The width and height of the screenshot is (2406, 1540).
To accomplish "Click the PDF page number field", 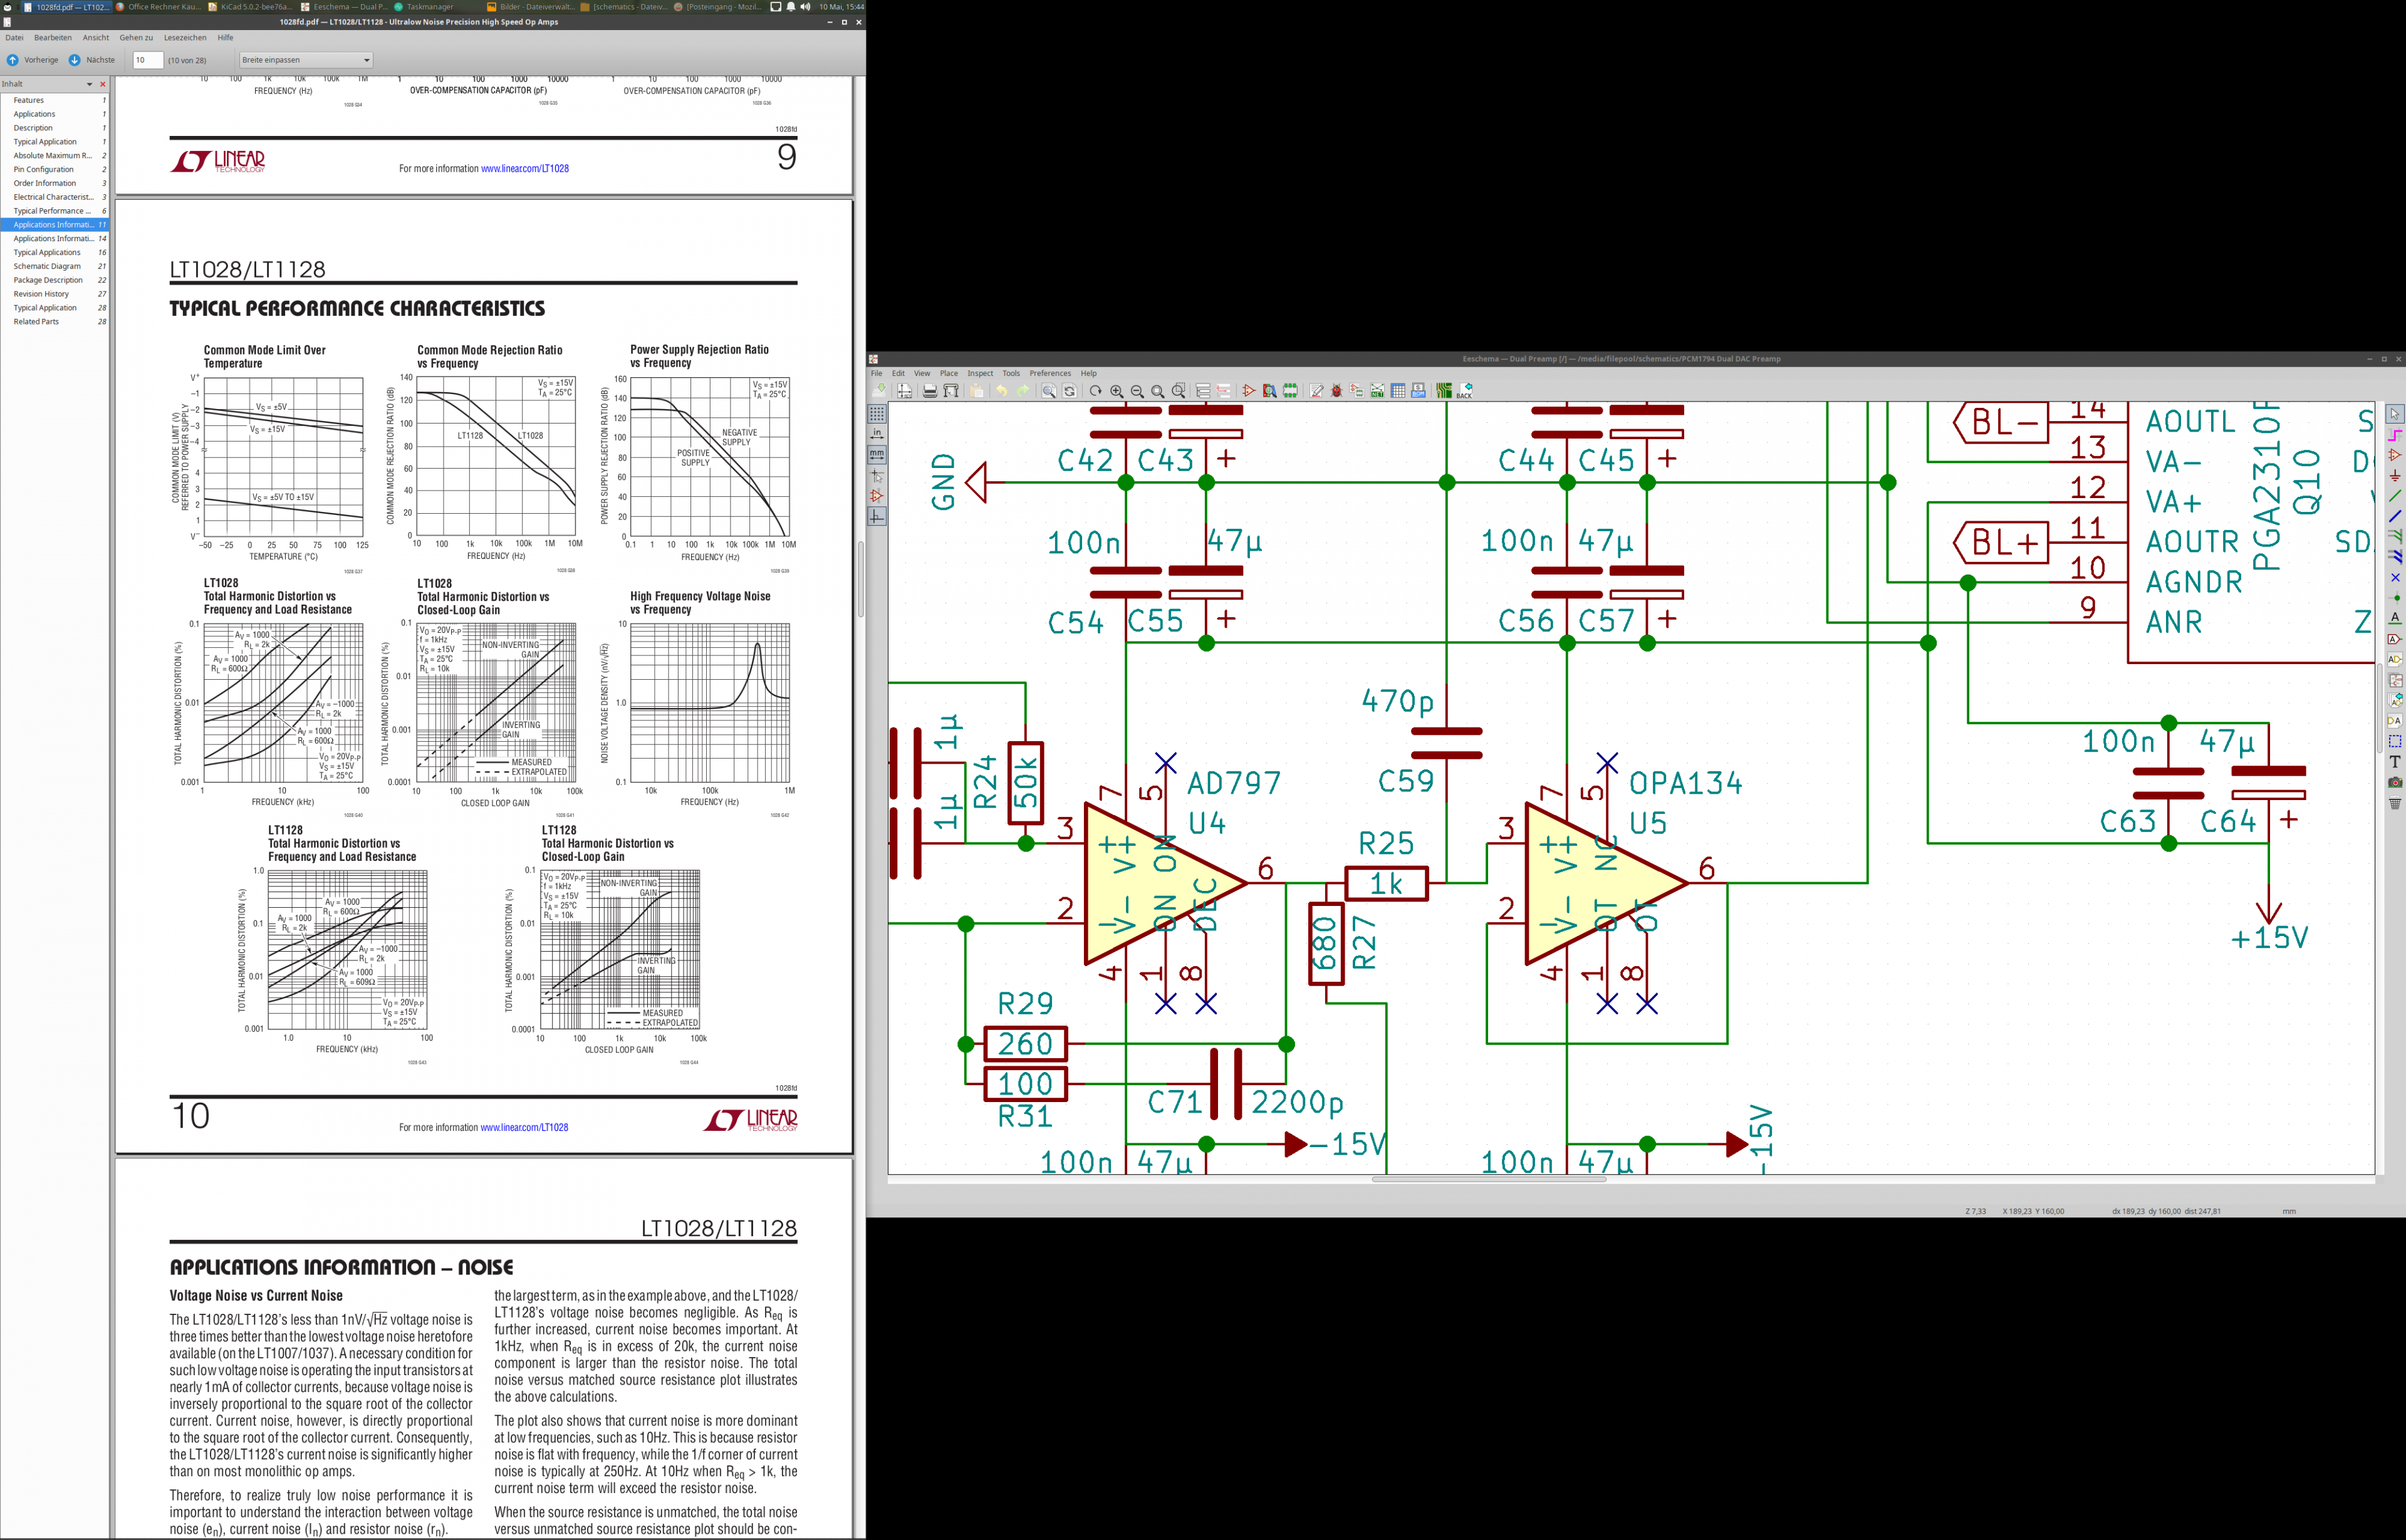I will [x=148, y=60].
